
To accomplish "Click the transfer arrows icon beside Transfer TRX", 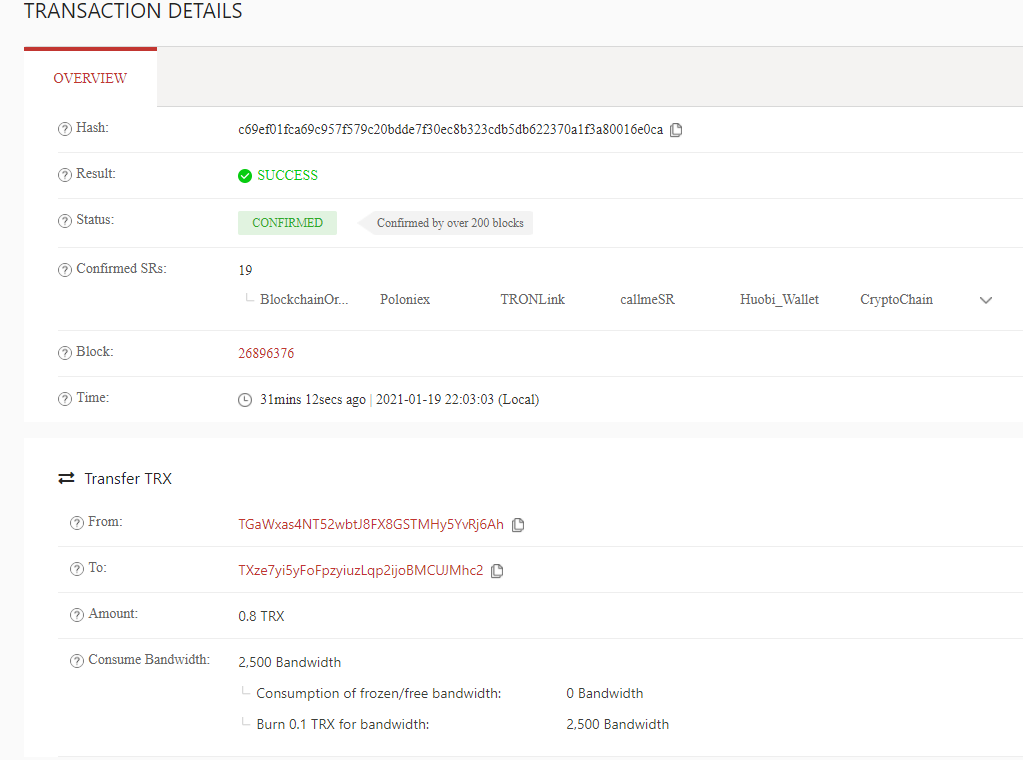I will [x=66, y=478].
